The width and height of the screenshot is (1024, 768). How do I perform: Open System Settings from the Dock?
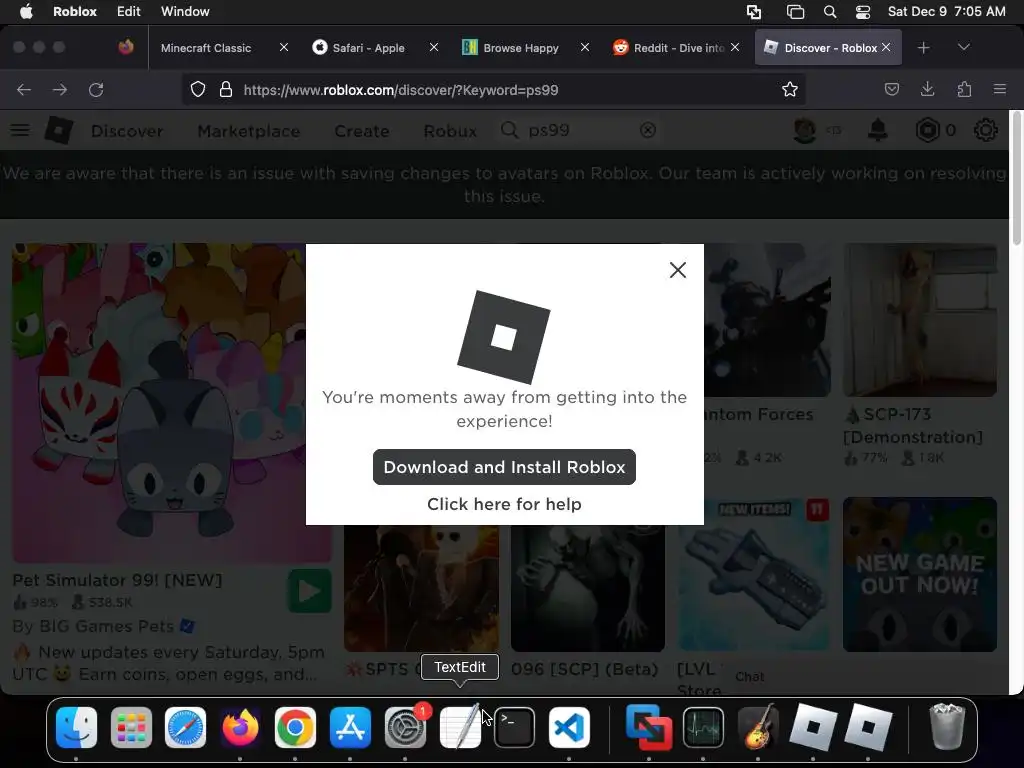tap(405, 728)
